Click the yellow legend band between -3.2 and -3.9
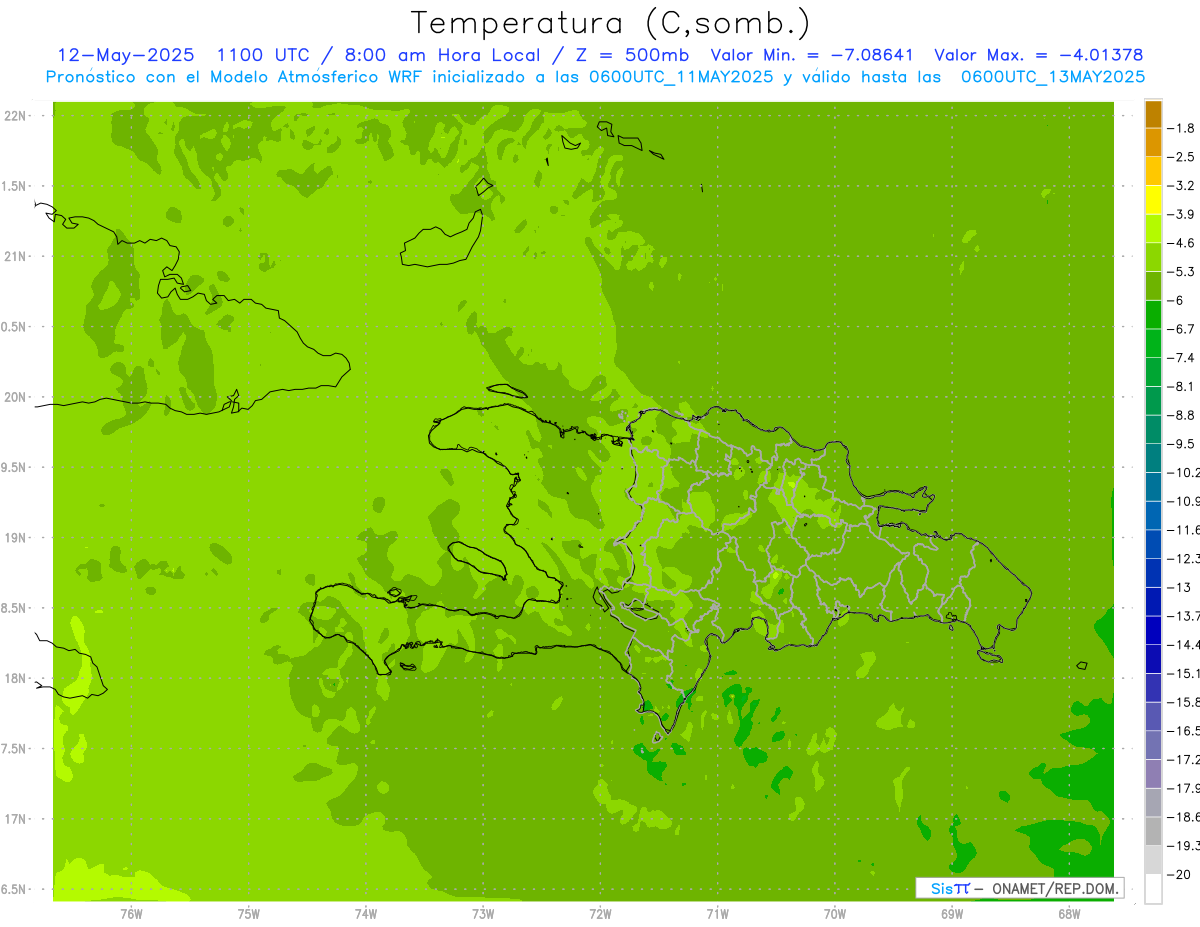 1153,200
